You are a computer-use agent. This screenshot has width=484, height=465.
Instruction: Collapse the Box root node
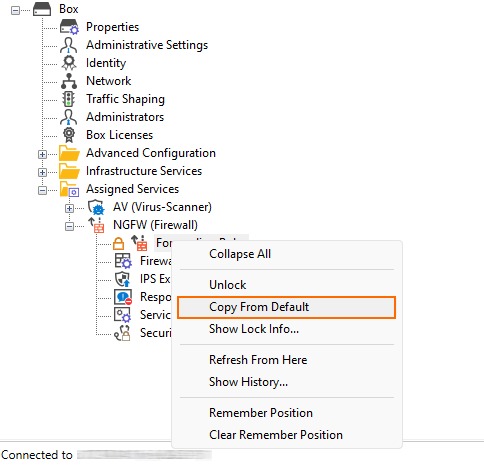[15, 10]
